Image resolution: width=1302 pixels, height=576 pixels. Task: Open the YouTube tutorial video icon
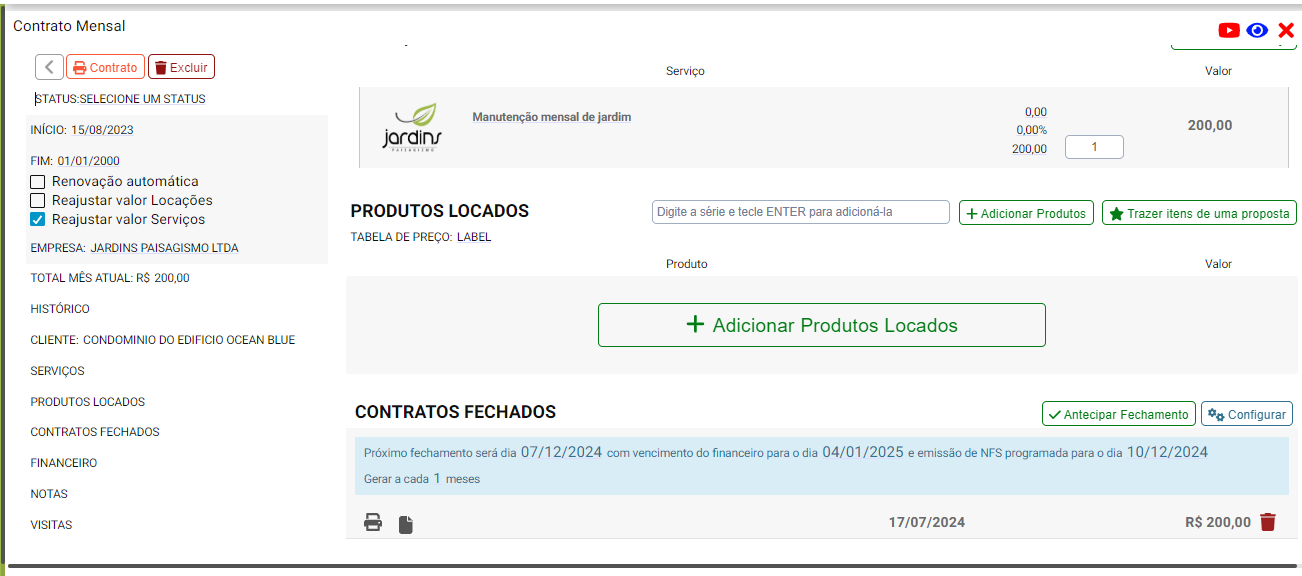click(1229, 30)
